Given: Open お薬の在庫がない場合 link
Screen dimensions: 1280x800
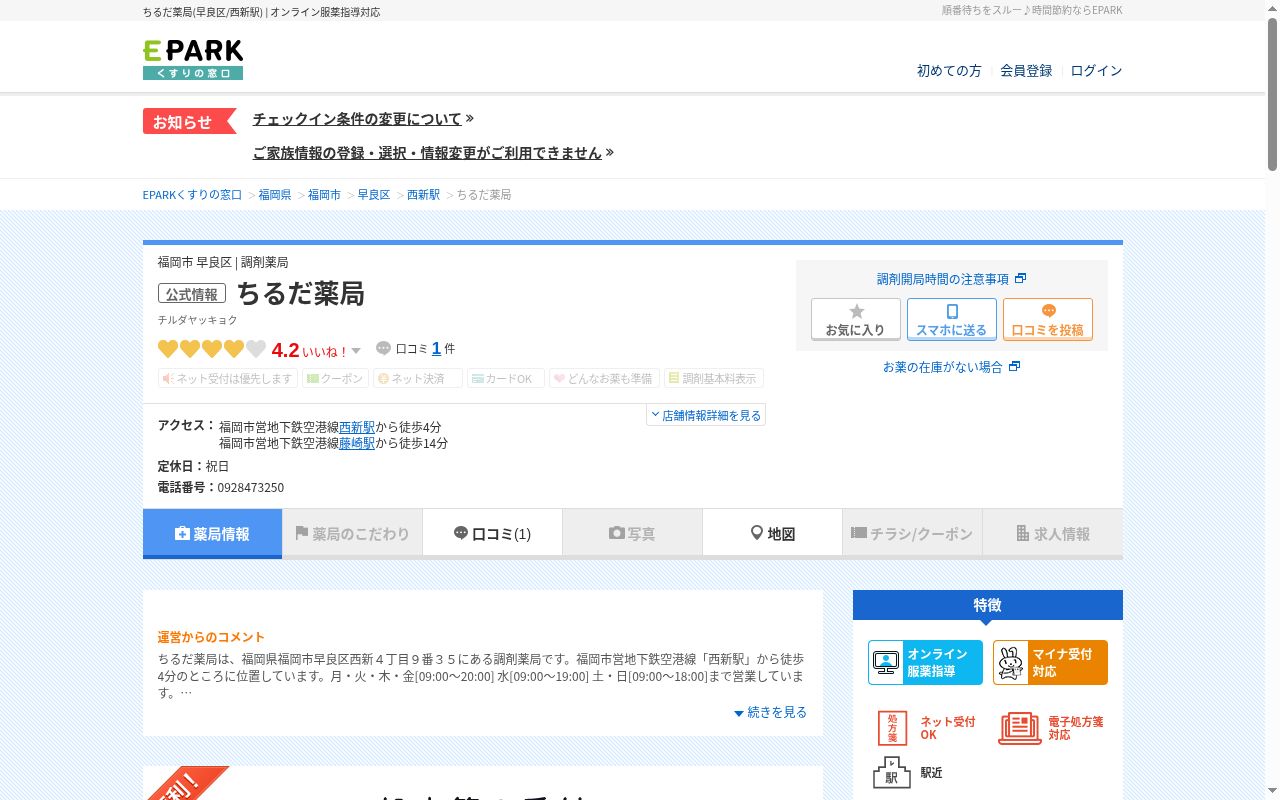Looking at the screenshot, I should 951,367.
